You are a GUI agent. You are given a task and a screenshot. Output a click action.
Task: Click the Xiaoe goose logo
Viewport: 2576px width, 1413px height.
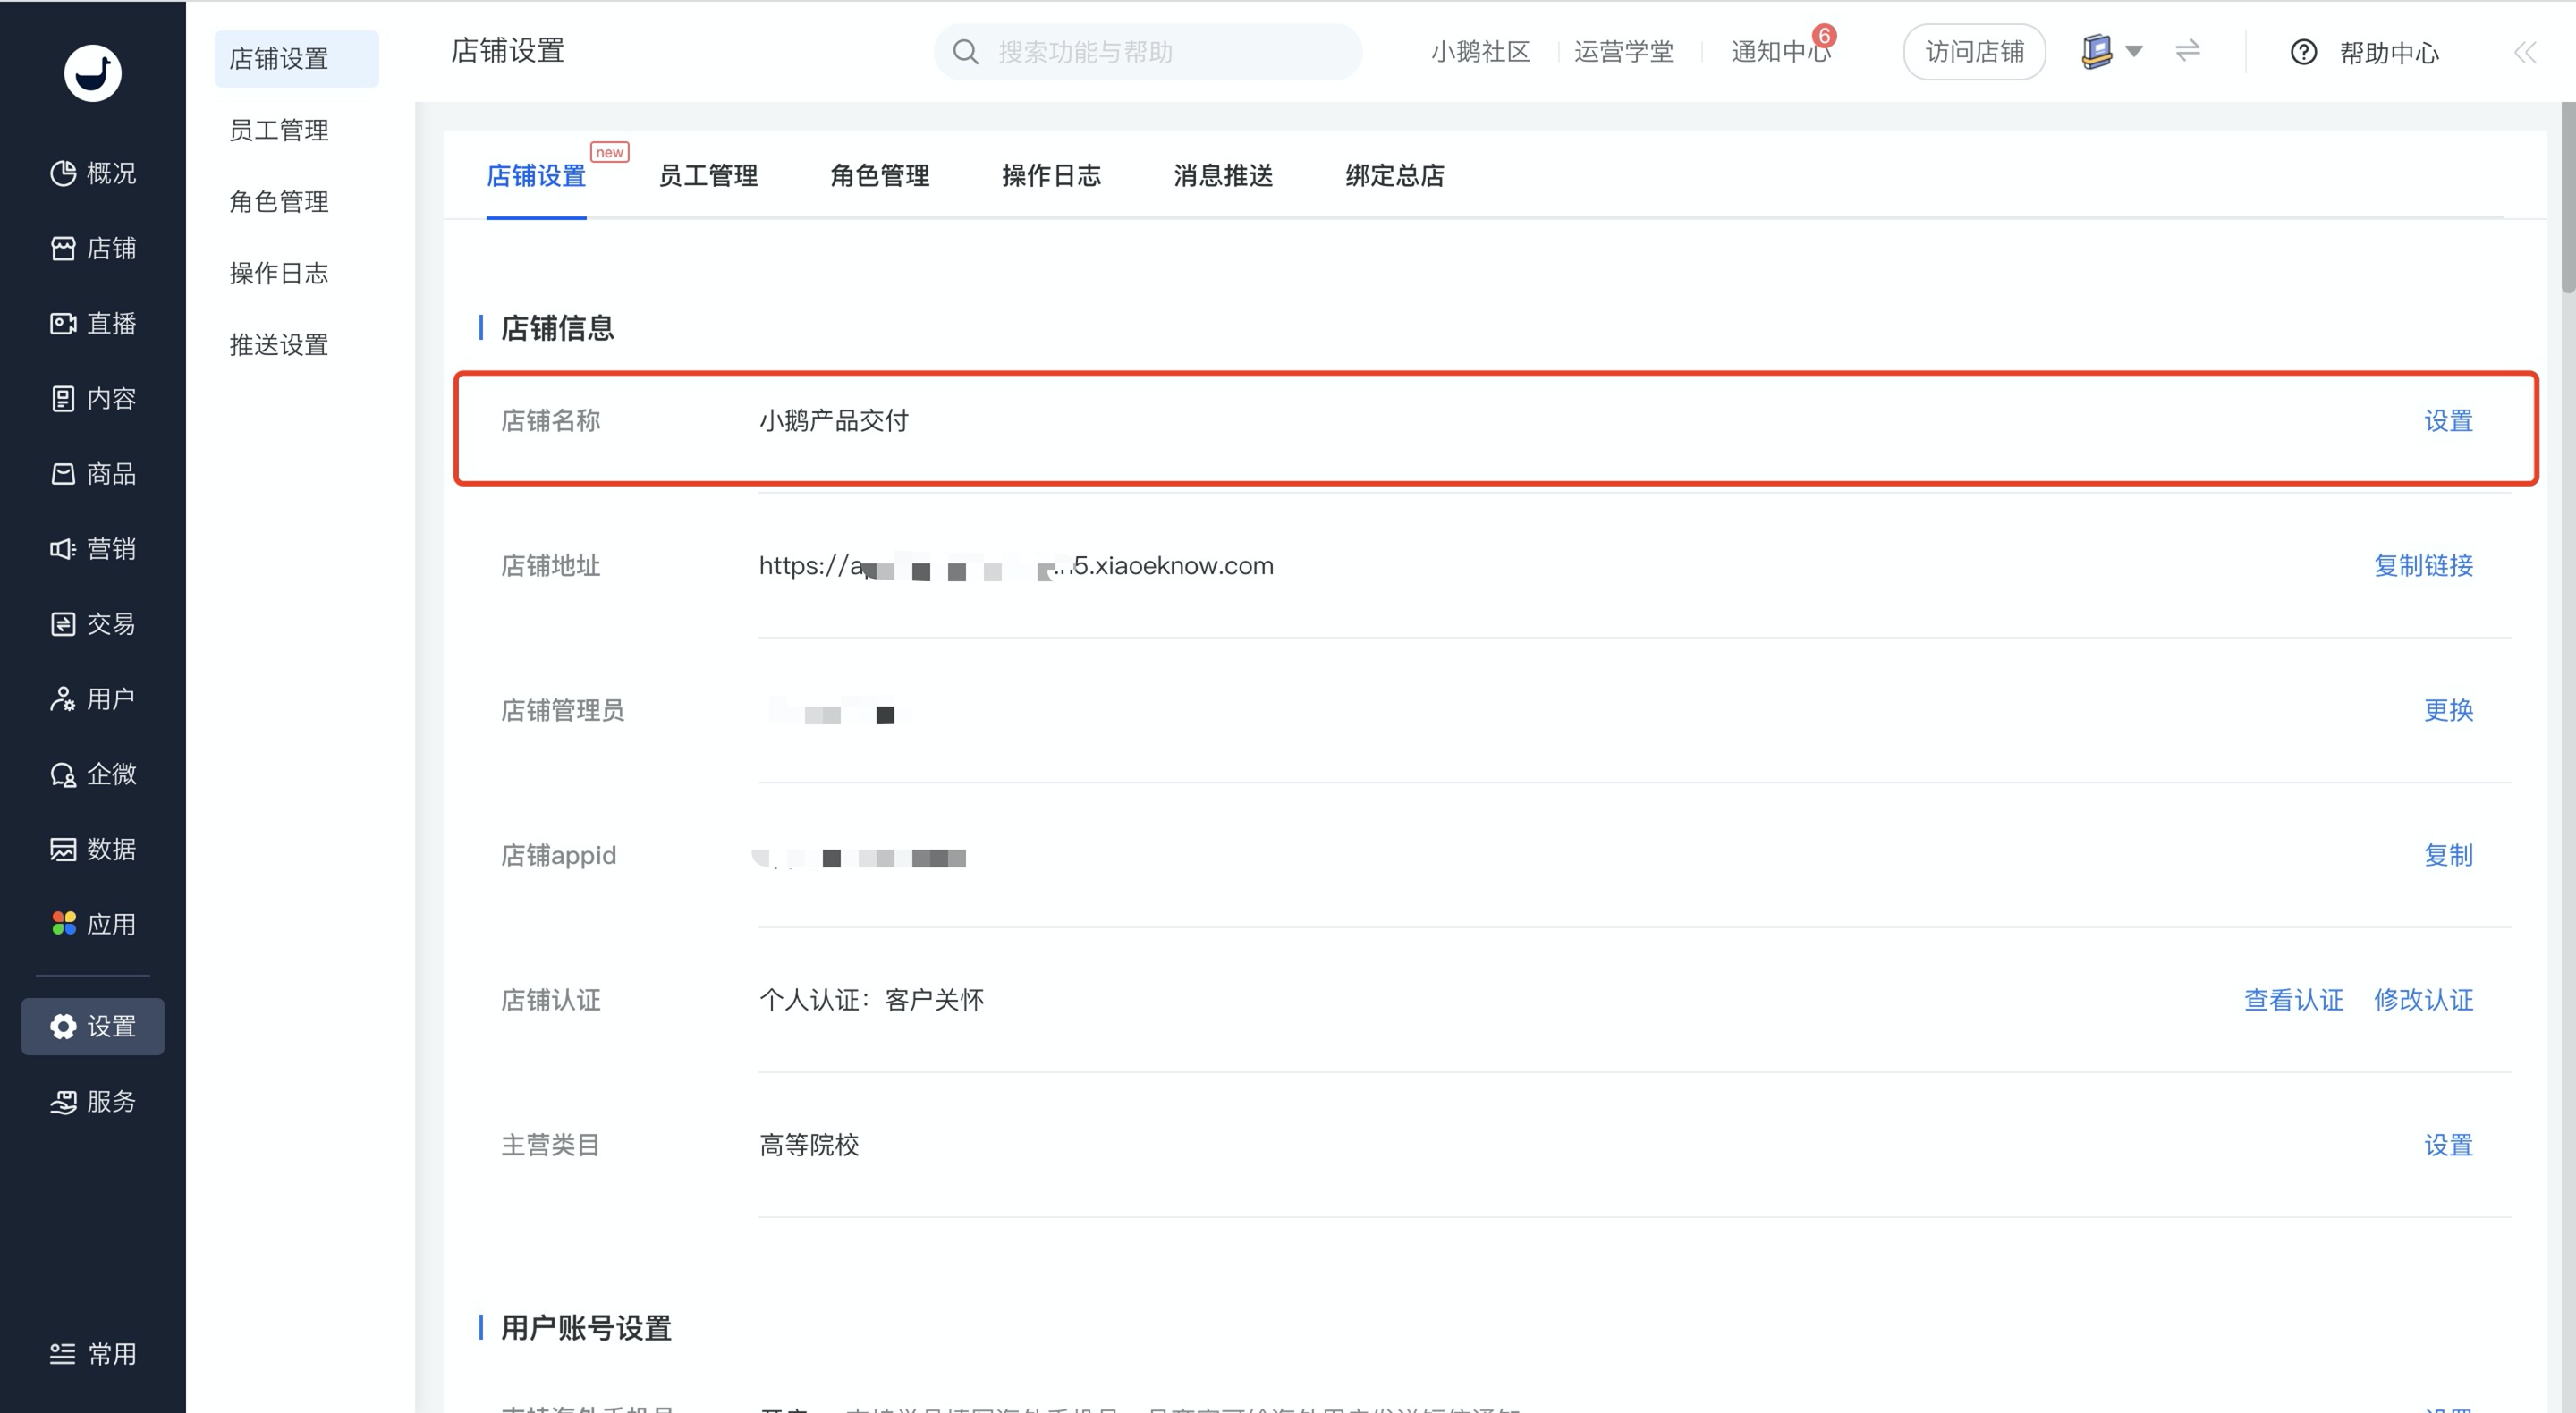pyautogui.click(x=93, y=73)
